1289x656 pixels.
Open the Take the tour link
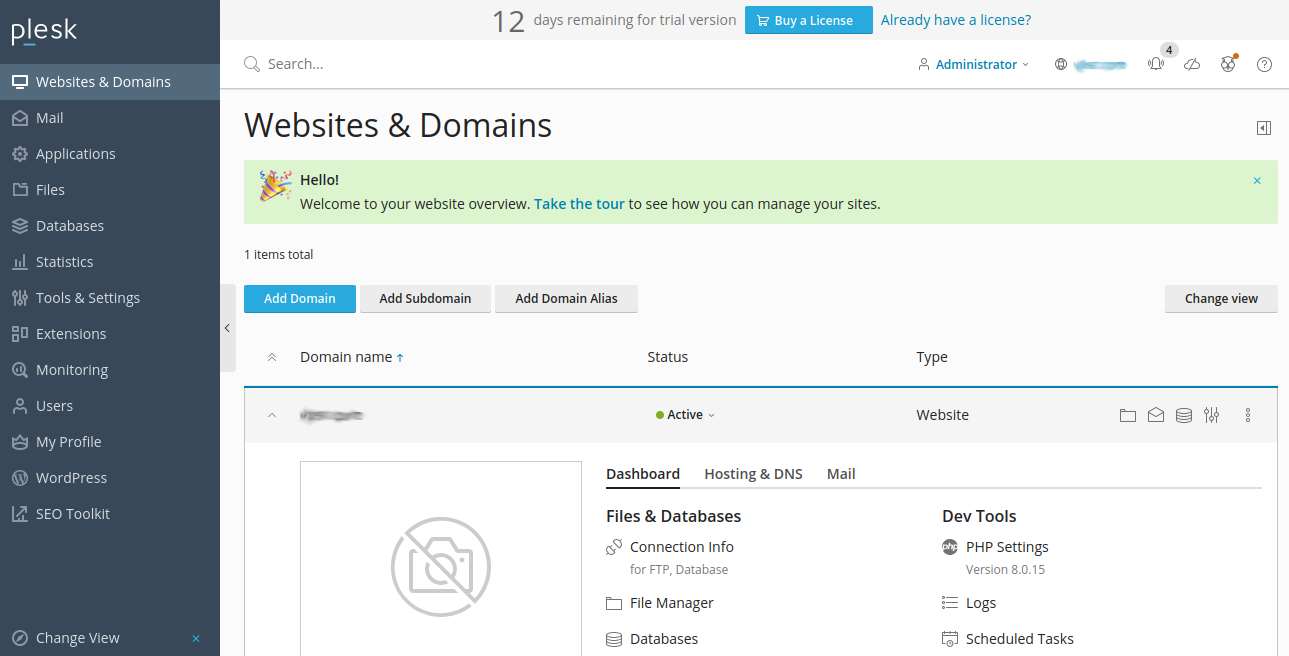[579, 203]
